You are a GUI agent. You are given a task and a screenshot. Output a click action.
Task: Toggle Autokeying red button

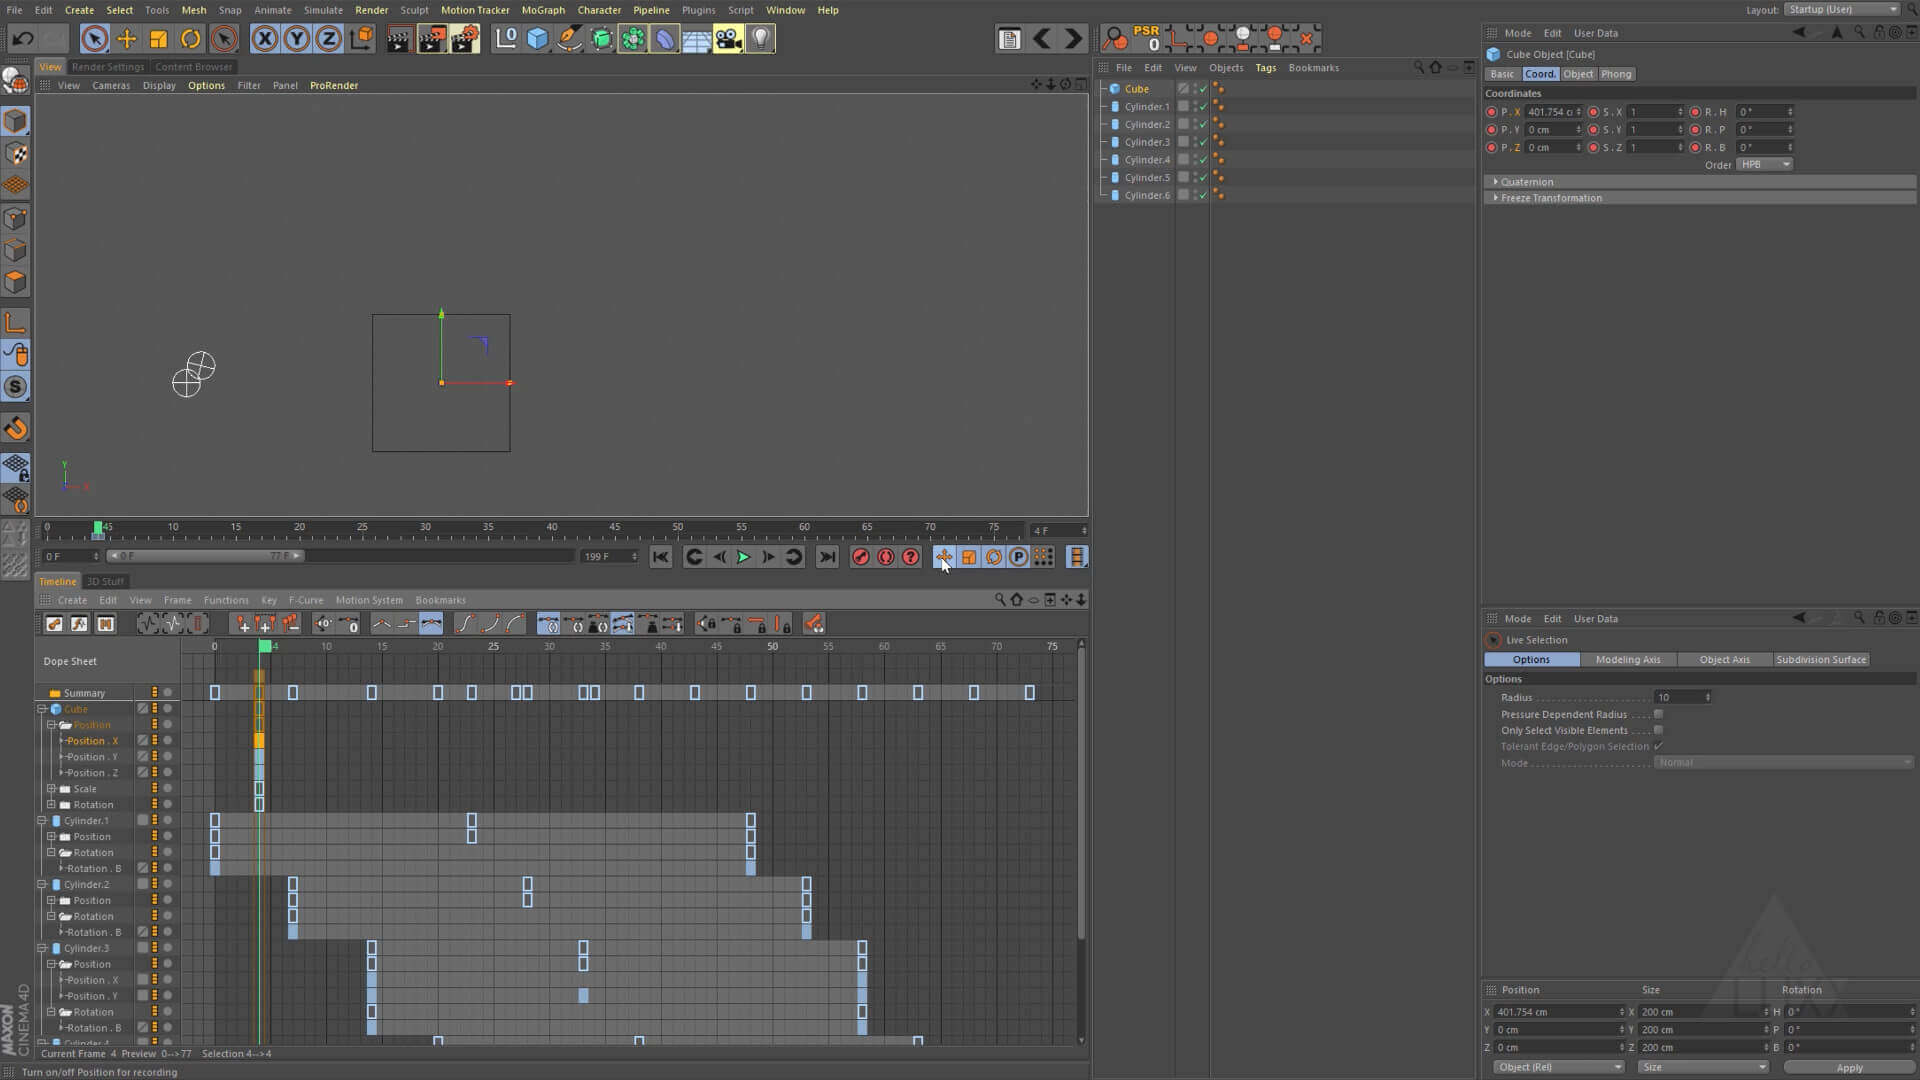886,557
